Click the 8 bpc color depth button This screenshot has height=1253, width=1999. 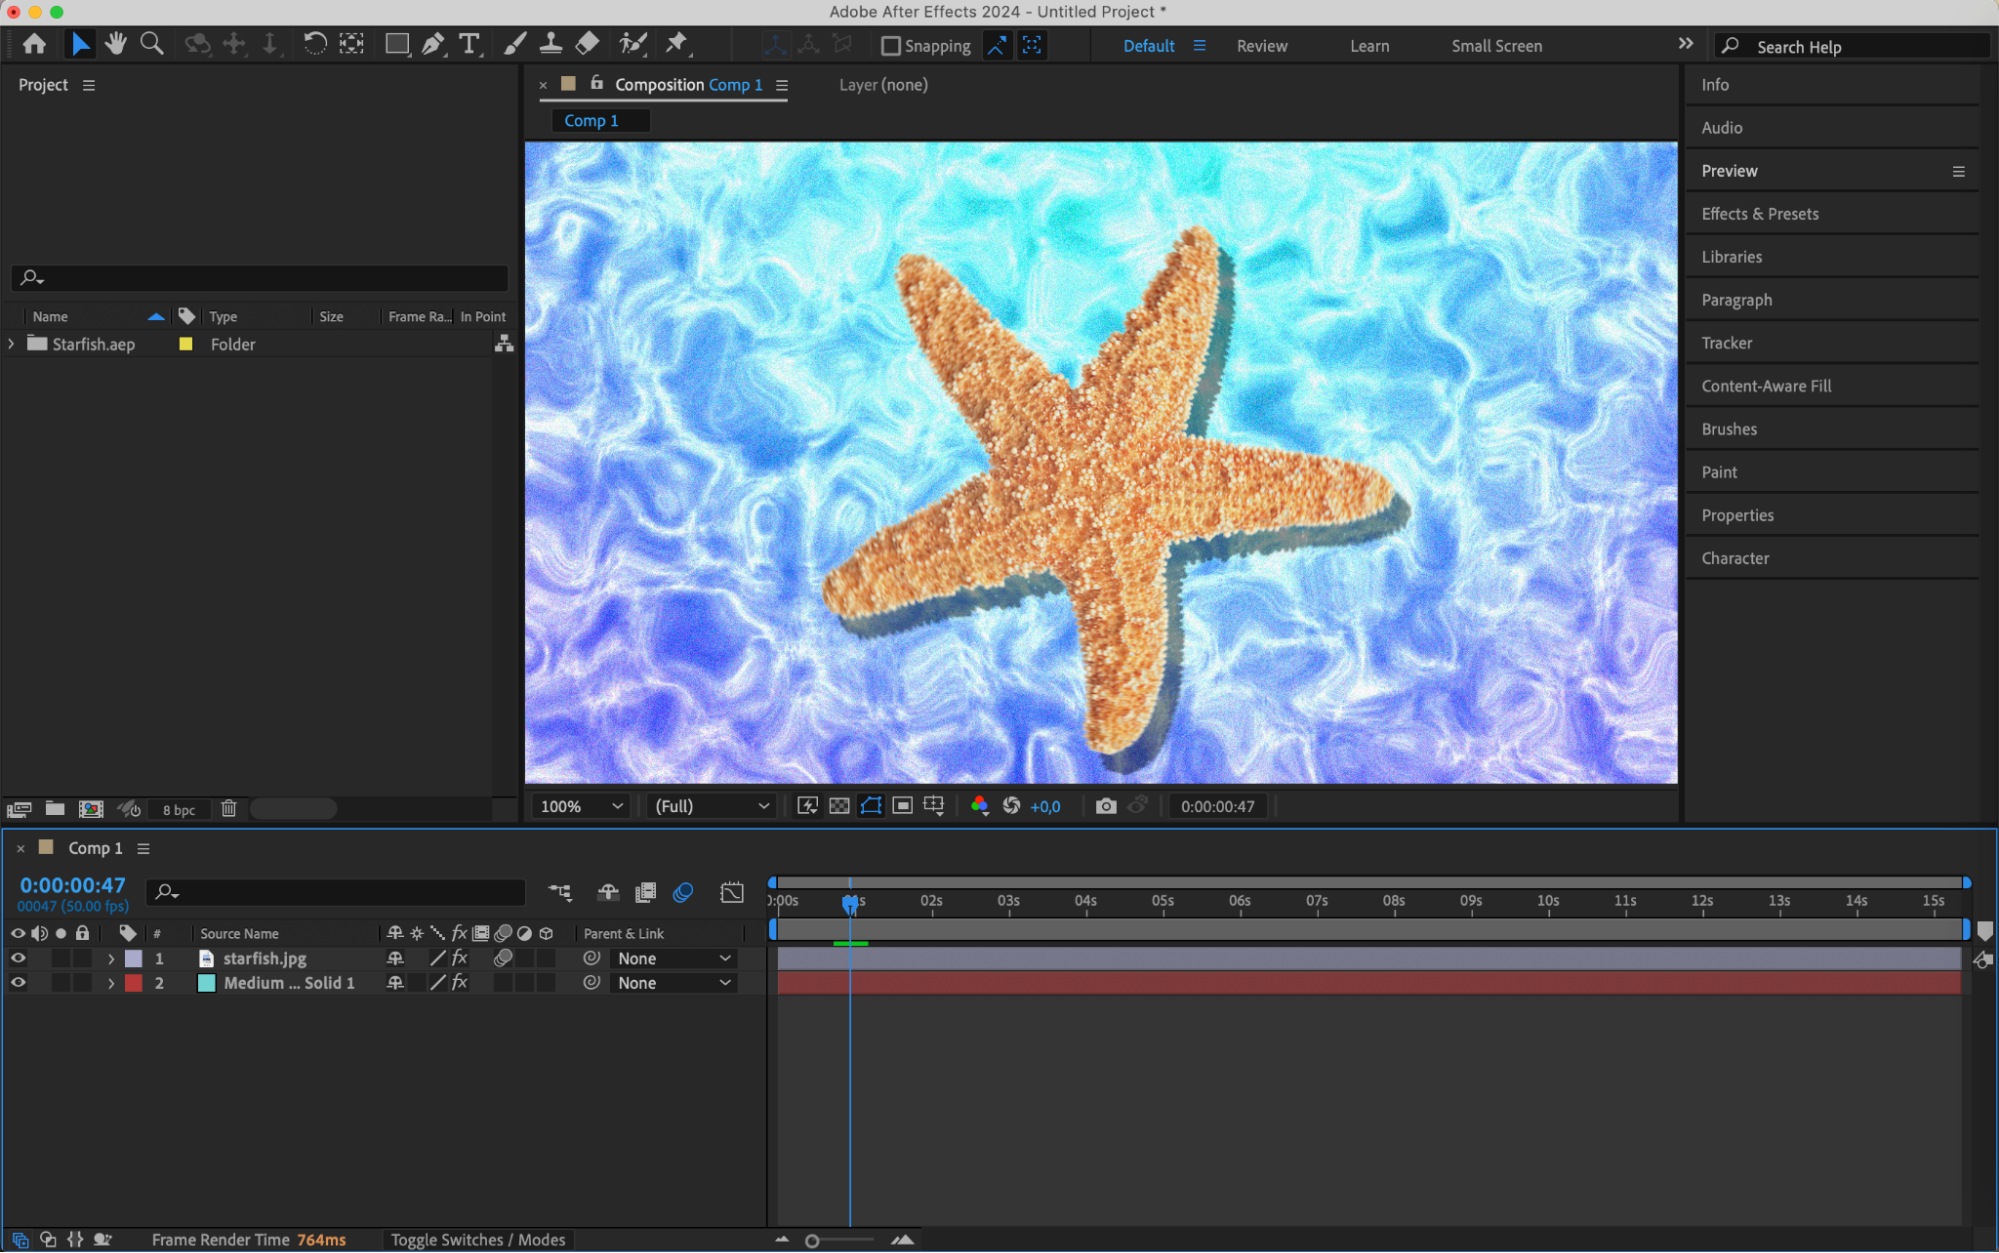pos(179,810)
